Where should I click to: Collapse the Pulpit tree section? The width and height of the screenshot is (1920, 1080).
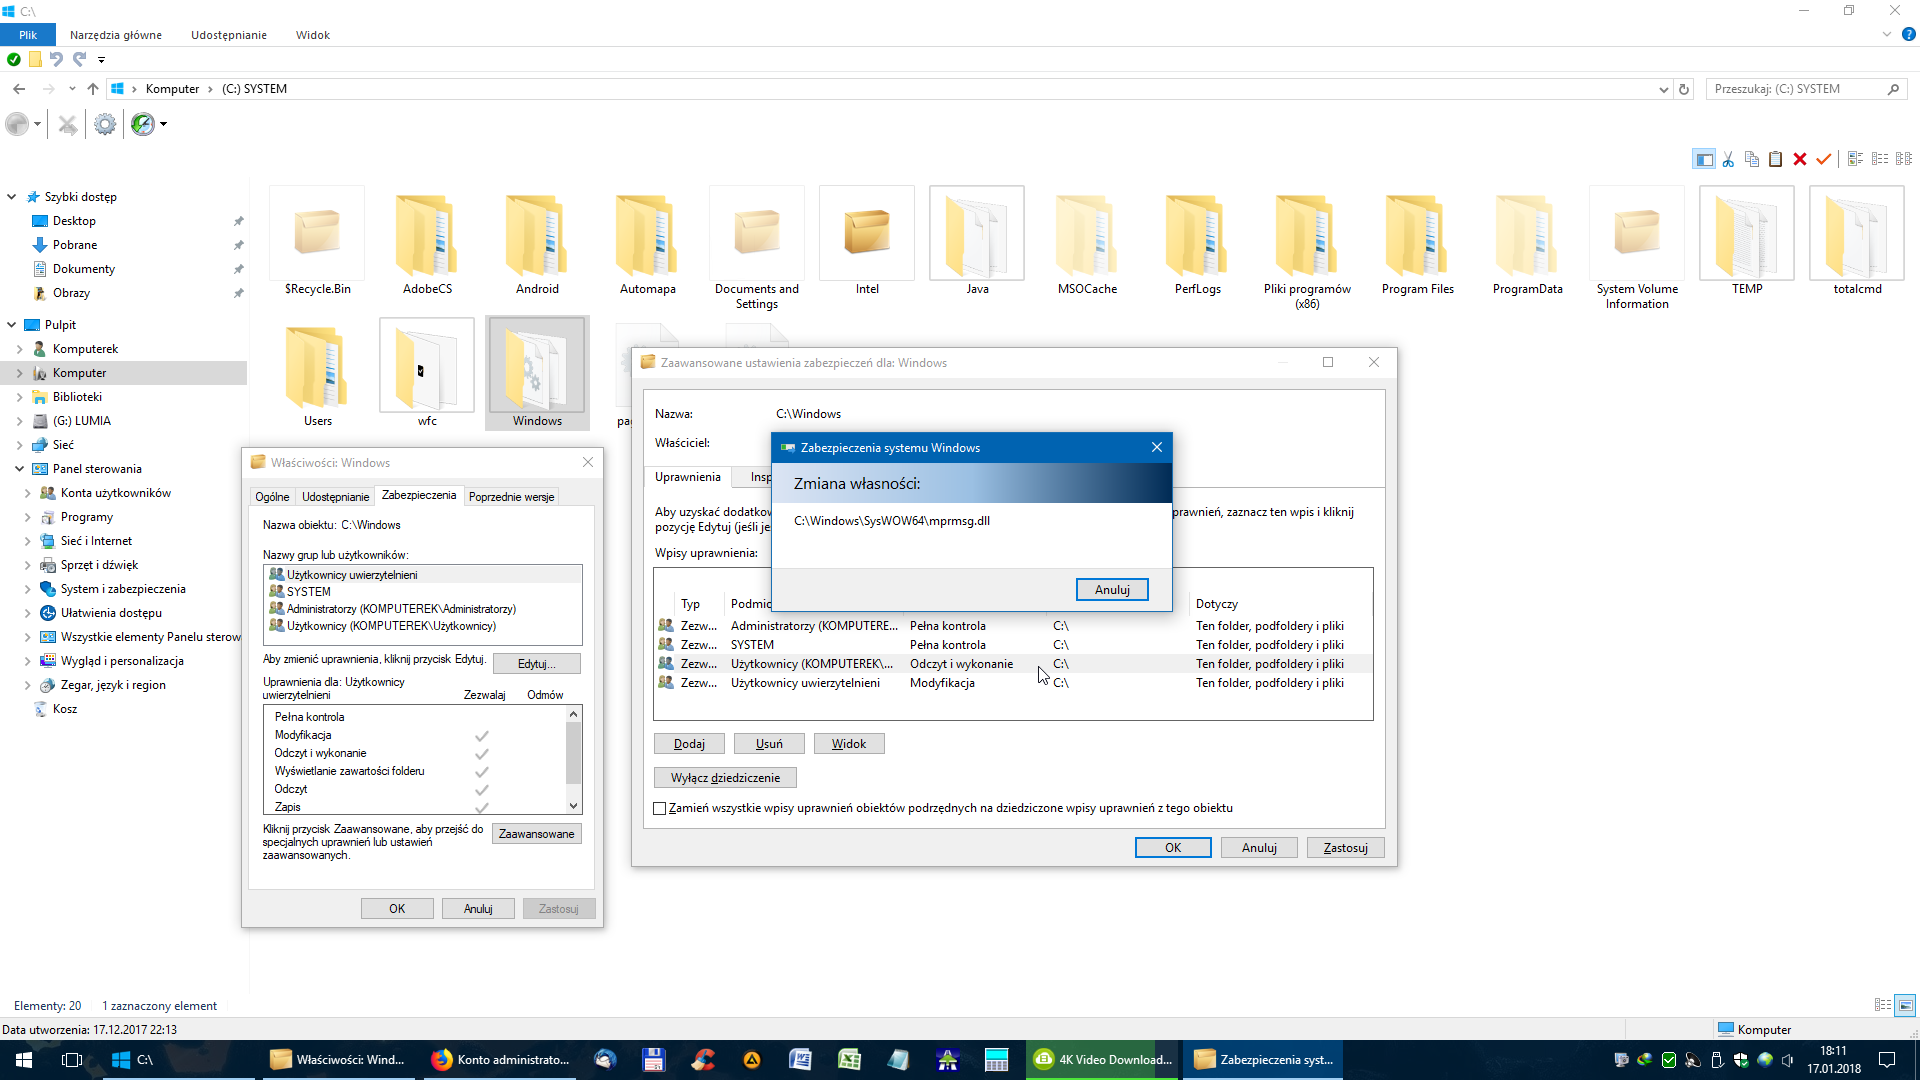(12, 325)
